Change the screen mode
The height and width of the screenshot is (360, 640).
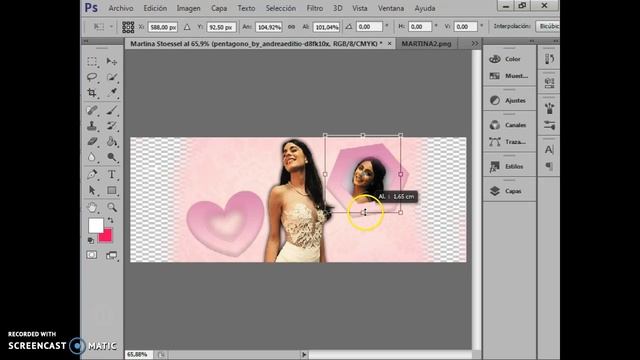[x=111, y=256]
